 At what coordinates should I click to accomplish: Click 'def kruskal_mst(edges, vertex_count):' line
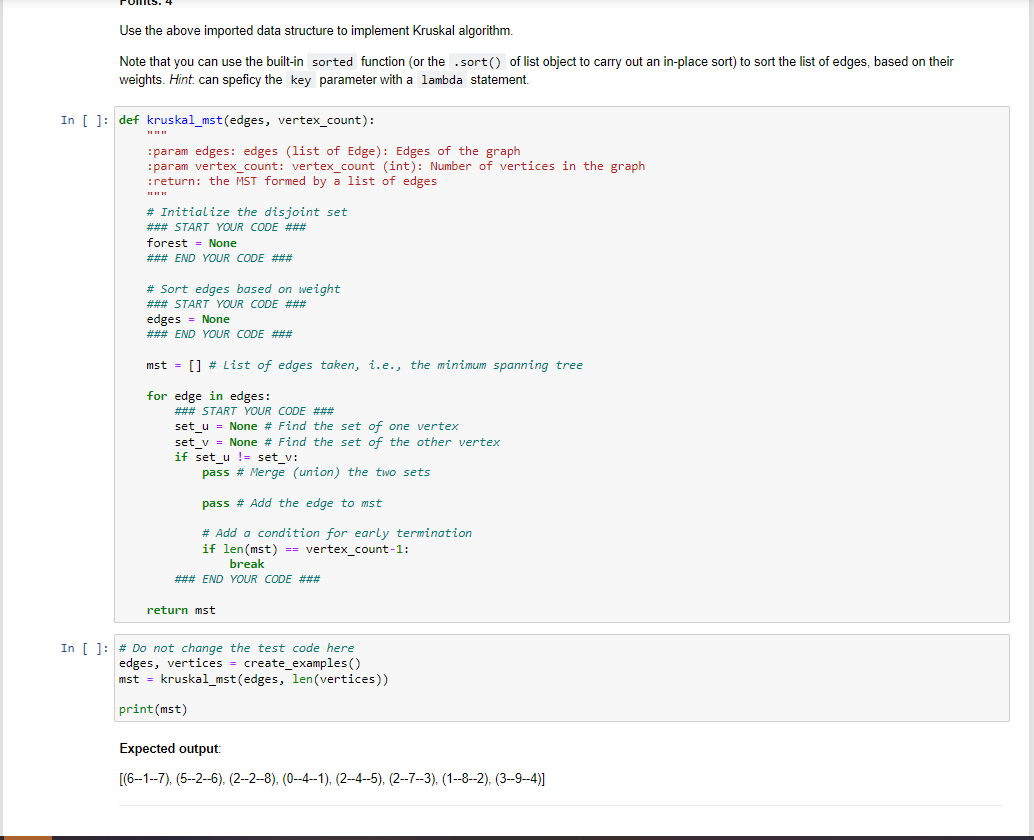tap(247, 120)
